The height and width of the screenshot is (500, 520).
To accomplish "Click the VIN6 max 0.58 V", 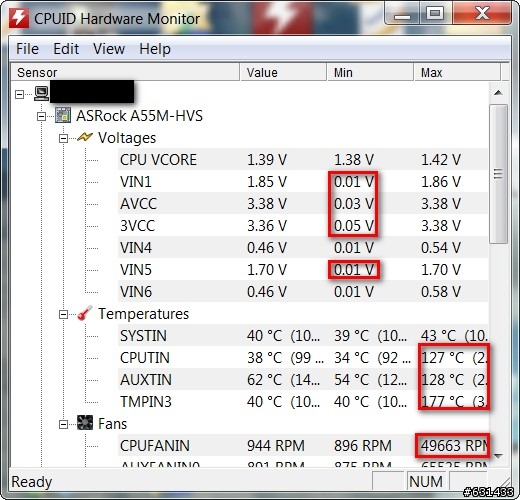I will (441, 292).
